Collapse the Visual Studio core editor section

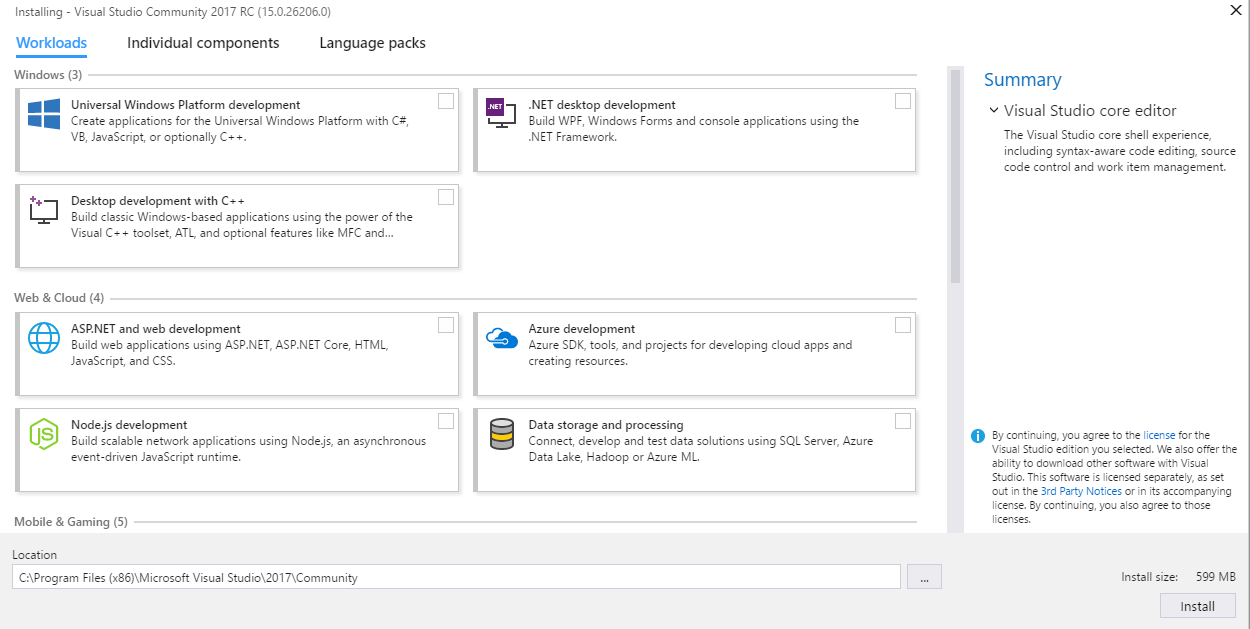click(x=993, y=111)
